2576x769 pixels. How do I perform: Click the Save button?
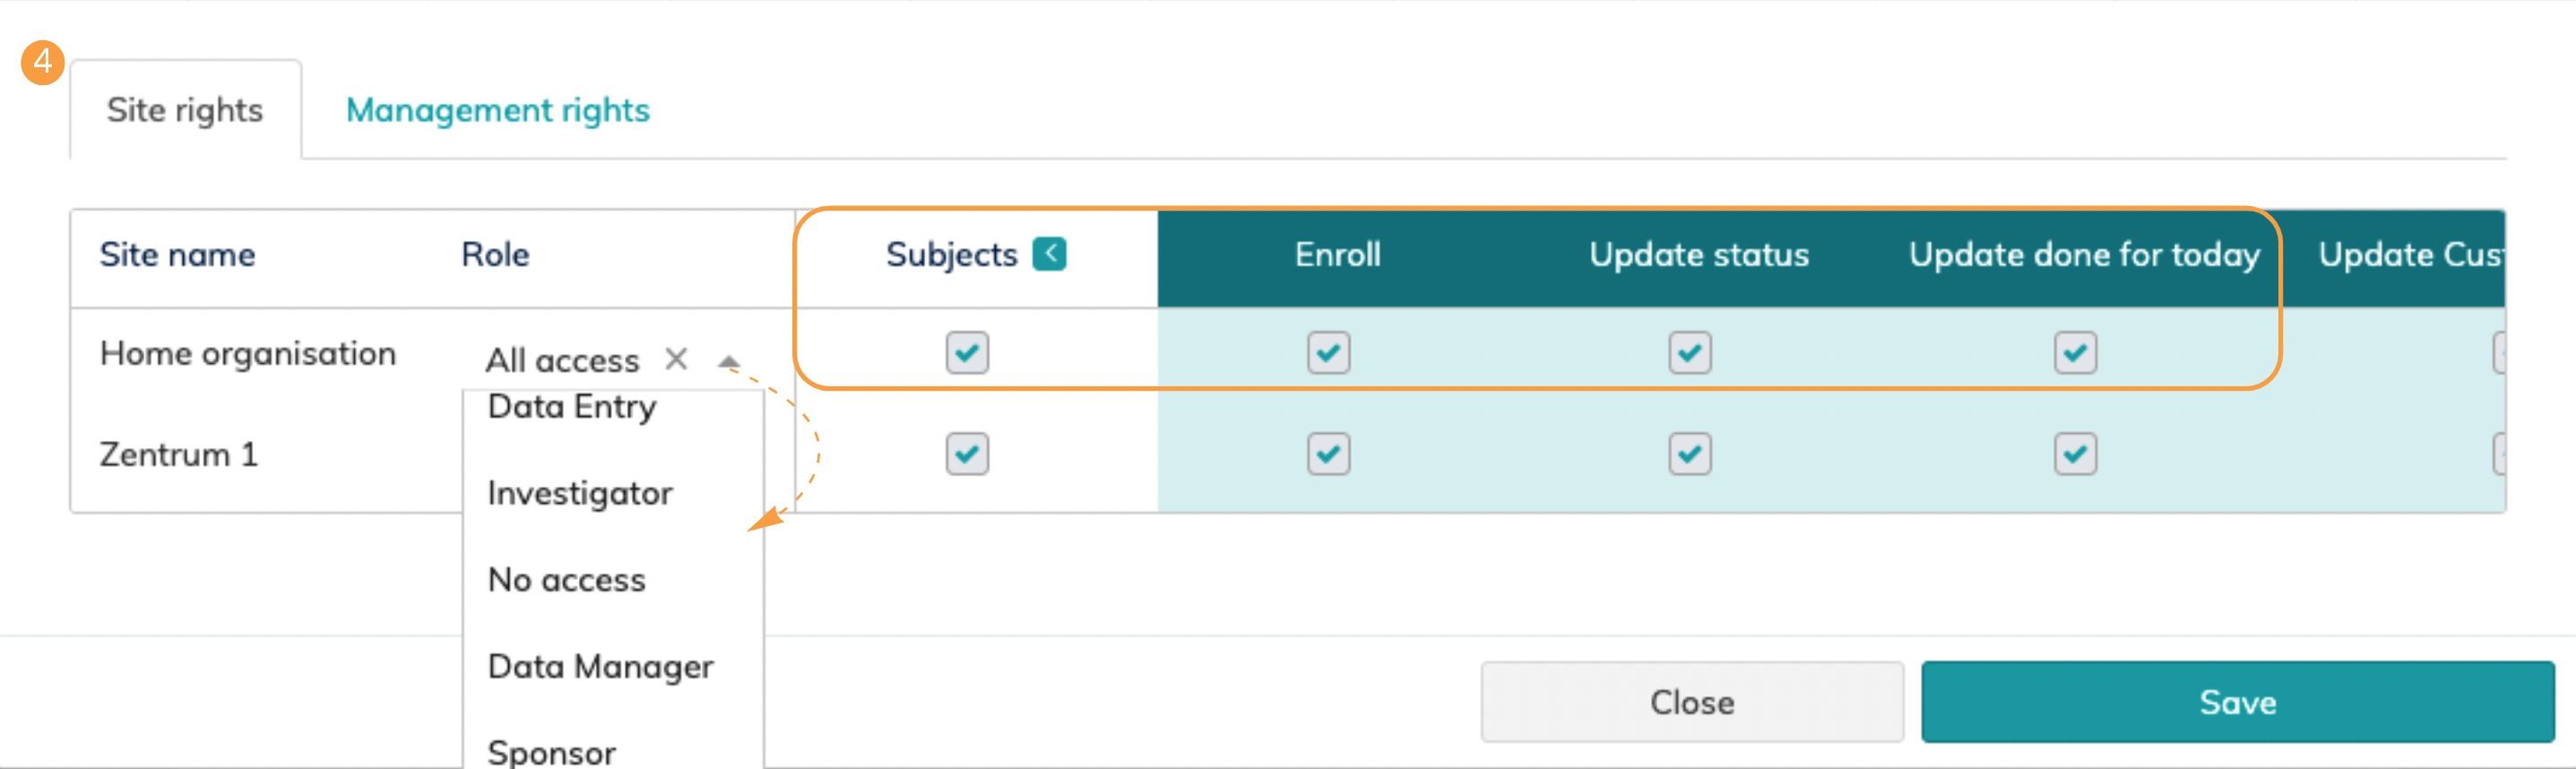click(2237, 702)
